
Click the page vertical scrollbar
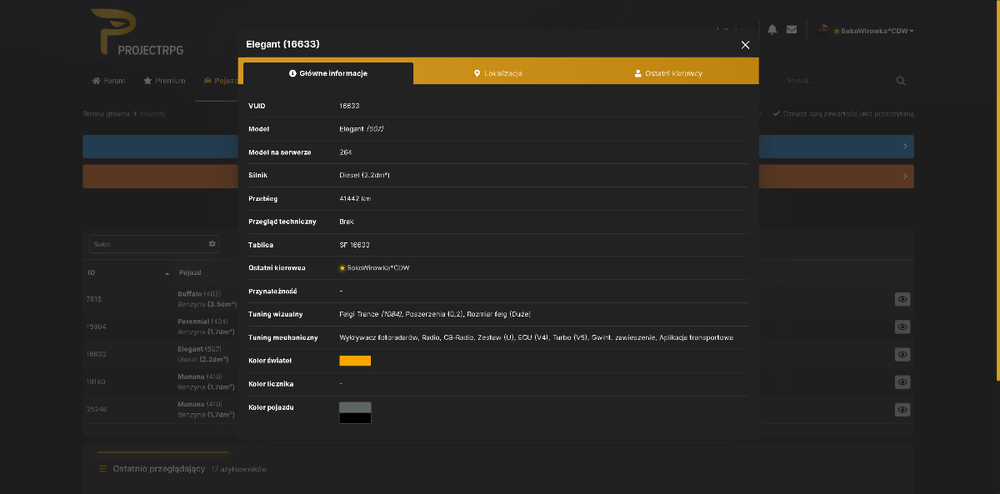[996, 191]
